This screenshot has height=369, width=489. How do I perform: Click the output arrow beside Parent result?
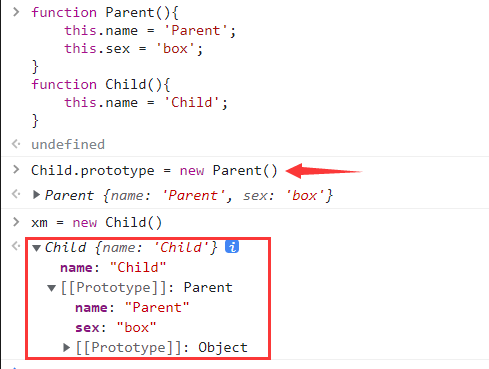16,194
